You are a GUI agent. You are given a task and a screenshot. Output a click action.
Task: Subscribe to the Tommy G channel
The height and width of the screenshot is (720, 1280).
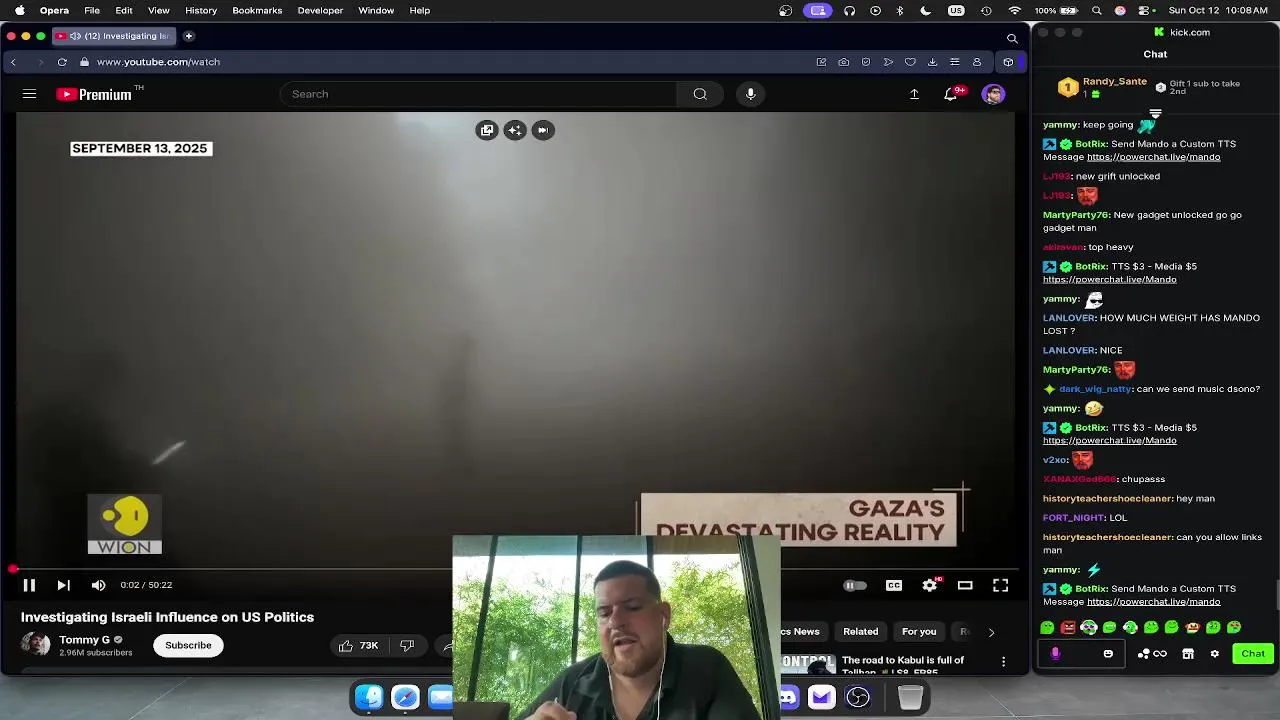[x=188, y=645]
